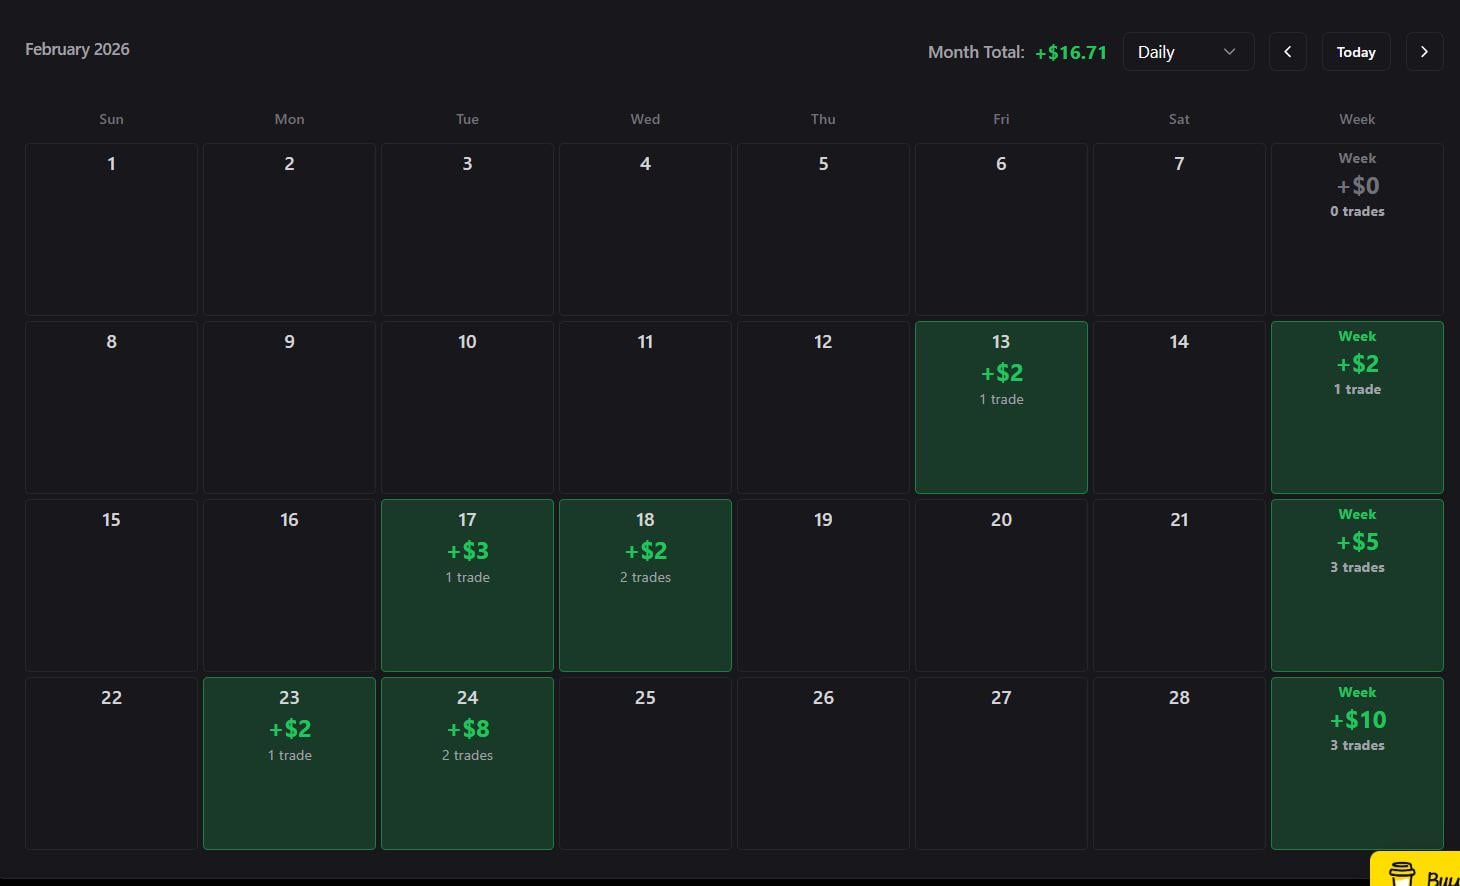Click the weekly summary showing +$10
Viewport: 1460px width, 886px height.
pyautogui.click(x=1357, y=763)
